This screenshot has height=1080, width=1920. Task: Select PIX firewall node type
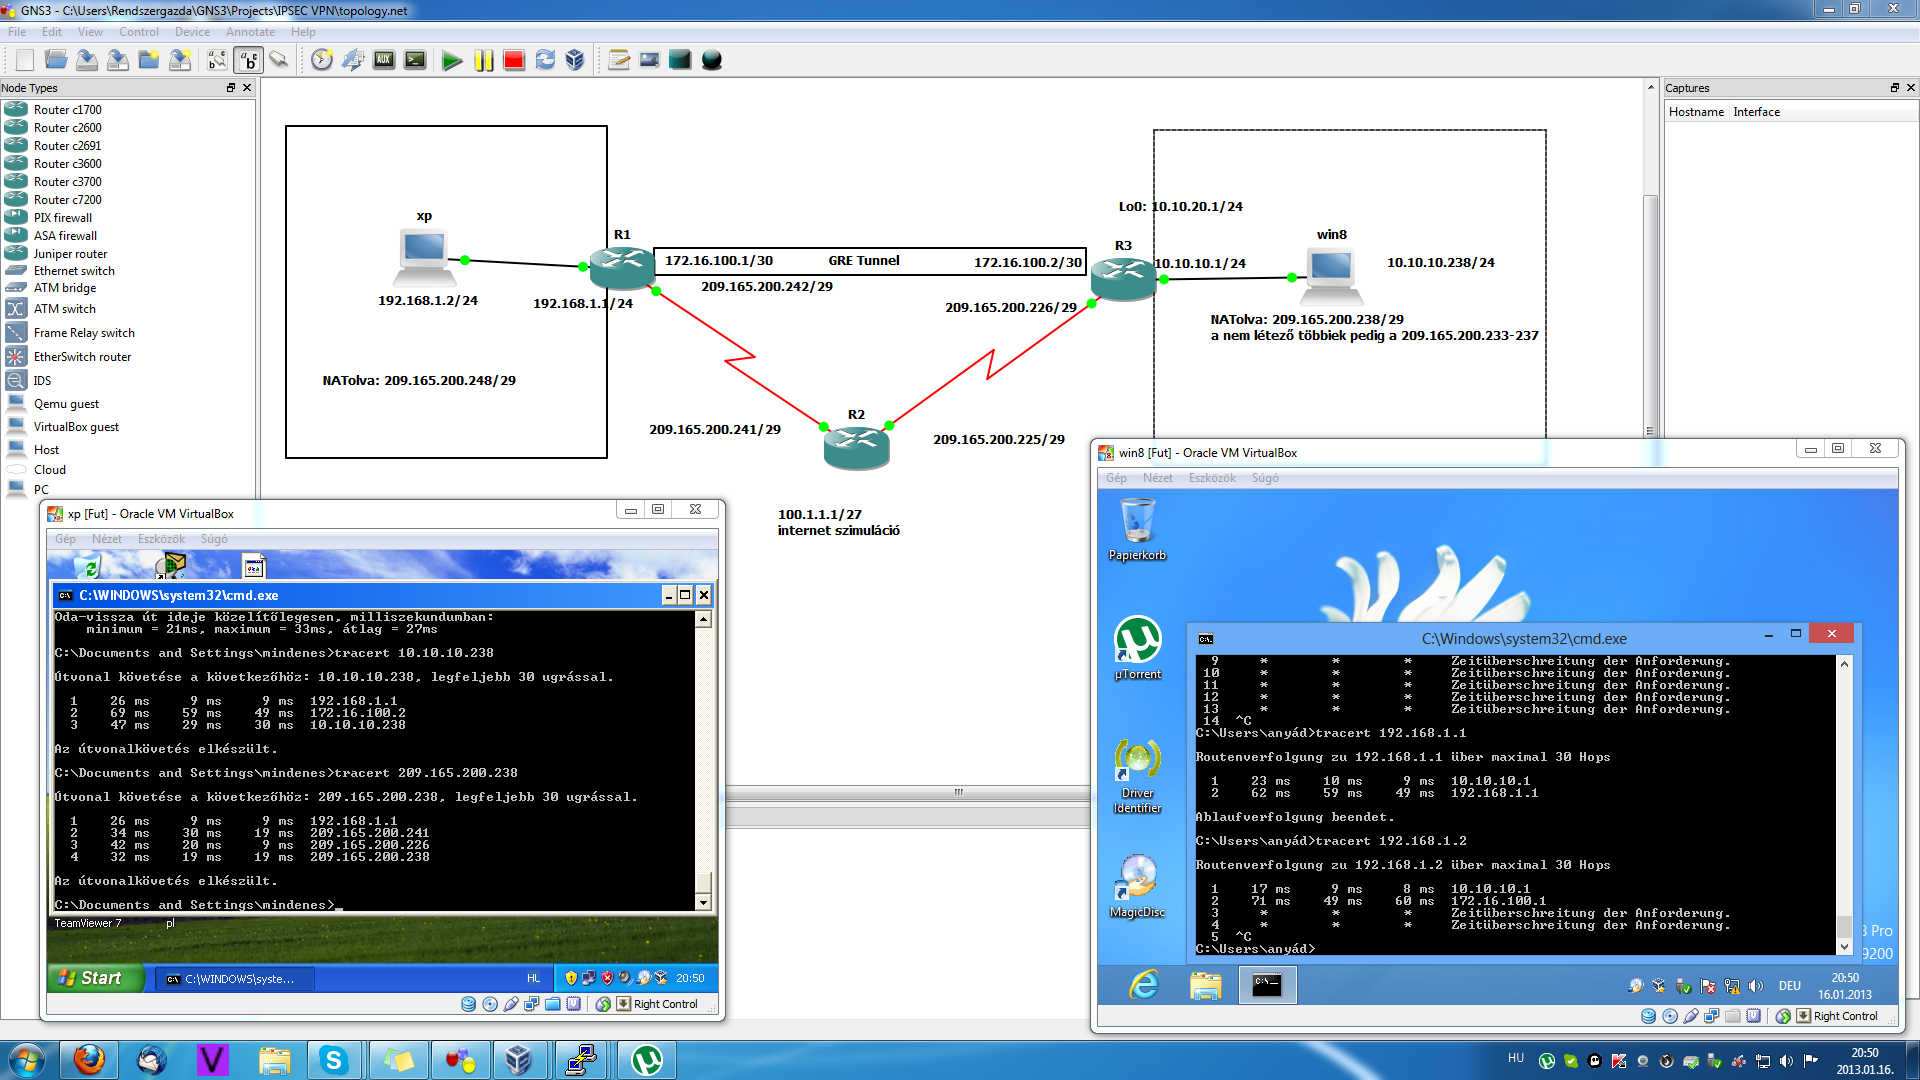click(x=62, y=218)
